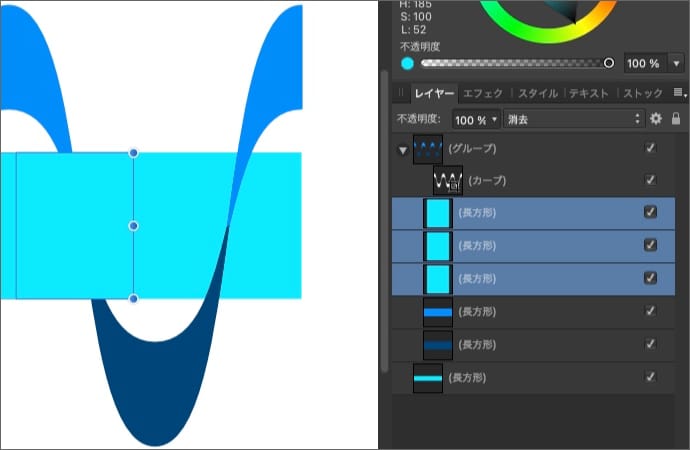Image resolution: width=690 pixels, height=450 pixels.
Task: Click the gear icon for blend options
Action: click(656, 119)
